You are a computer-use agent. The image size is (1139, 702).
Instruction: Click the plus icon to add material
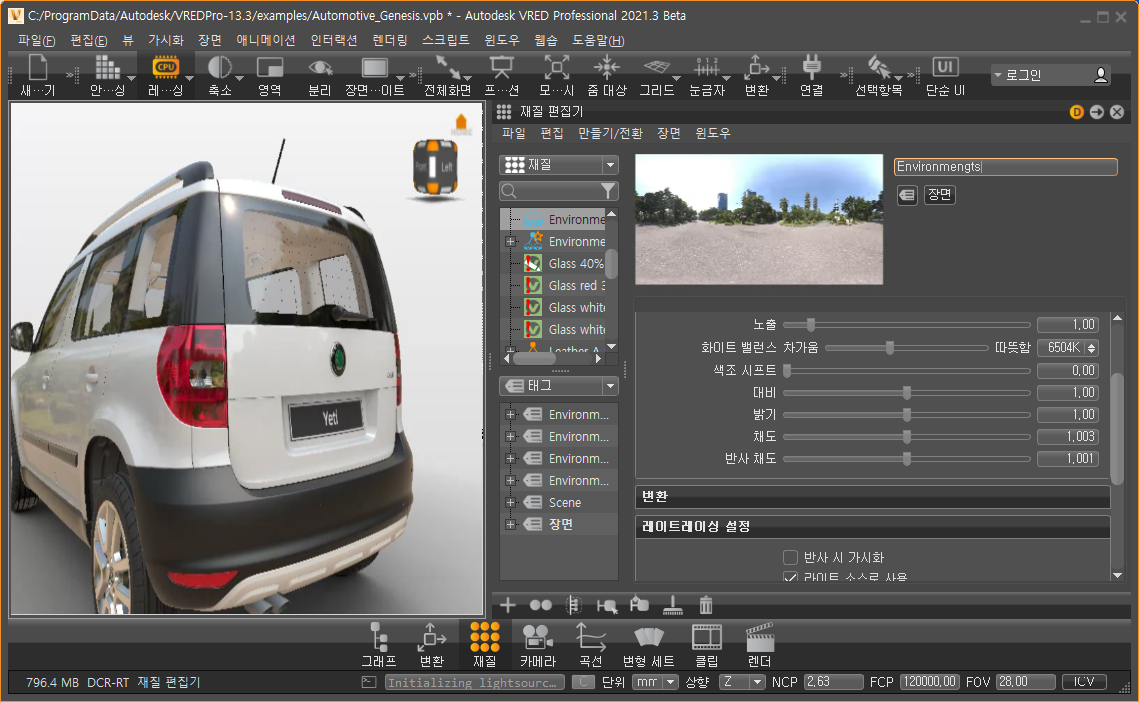[508, 605]
